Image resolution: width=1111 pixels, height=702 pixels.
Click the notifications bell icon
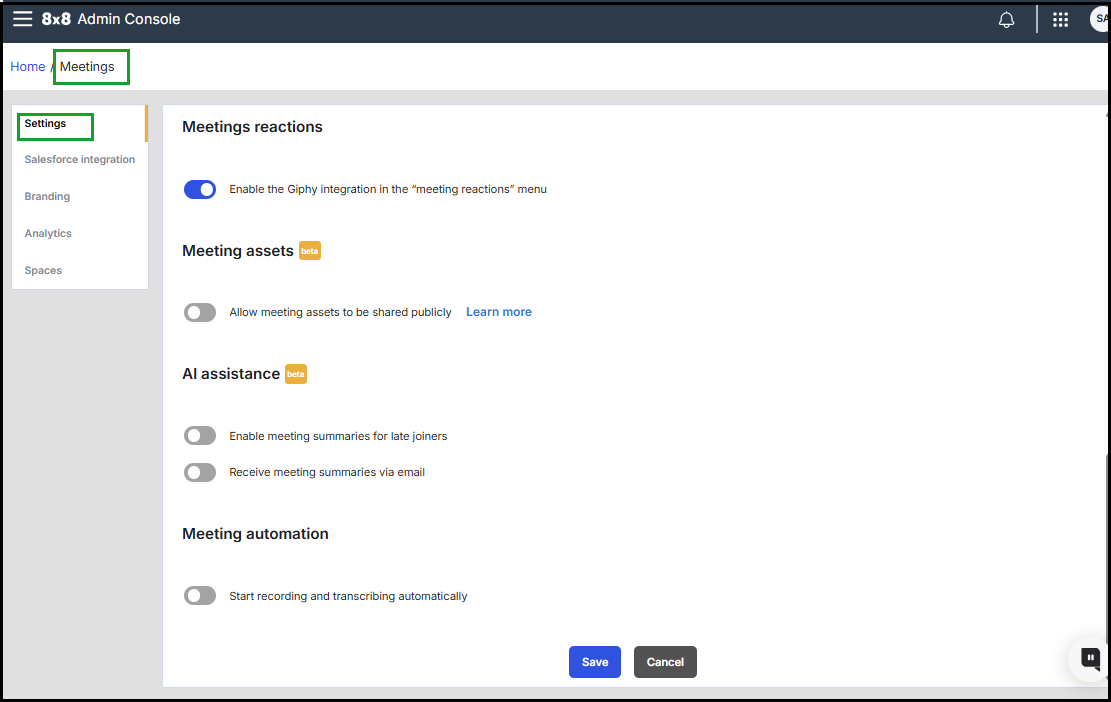[x=1006, y=20]
